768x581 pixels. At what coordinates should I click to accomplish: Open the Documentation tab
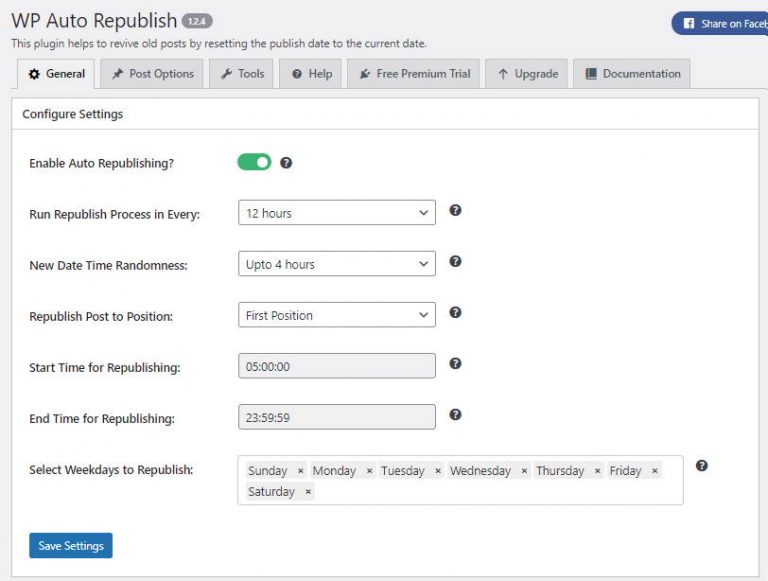[632, 74]
